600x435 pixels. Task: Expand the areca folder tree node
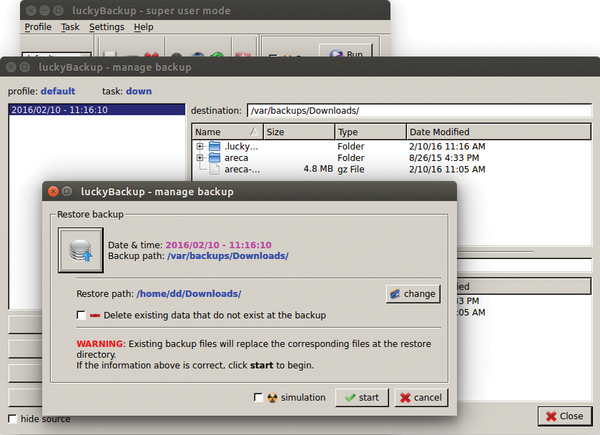point(200,158)
